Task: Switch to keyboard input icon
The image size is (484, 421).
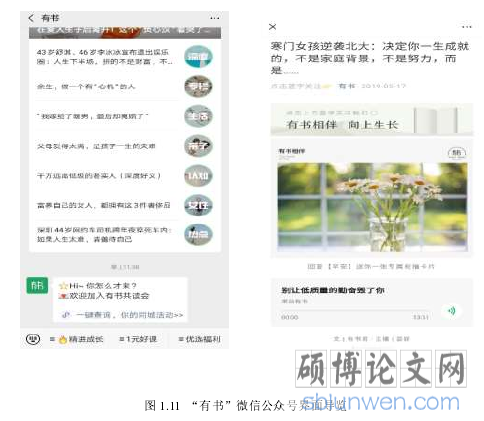Action: pos(33,339)
